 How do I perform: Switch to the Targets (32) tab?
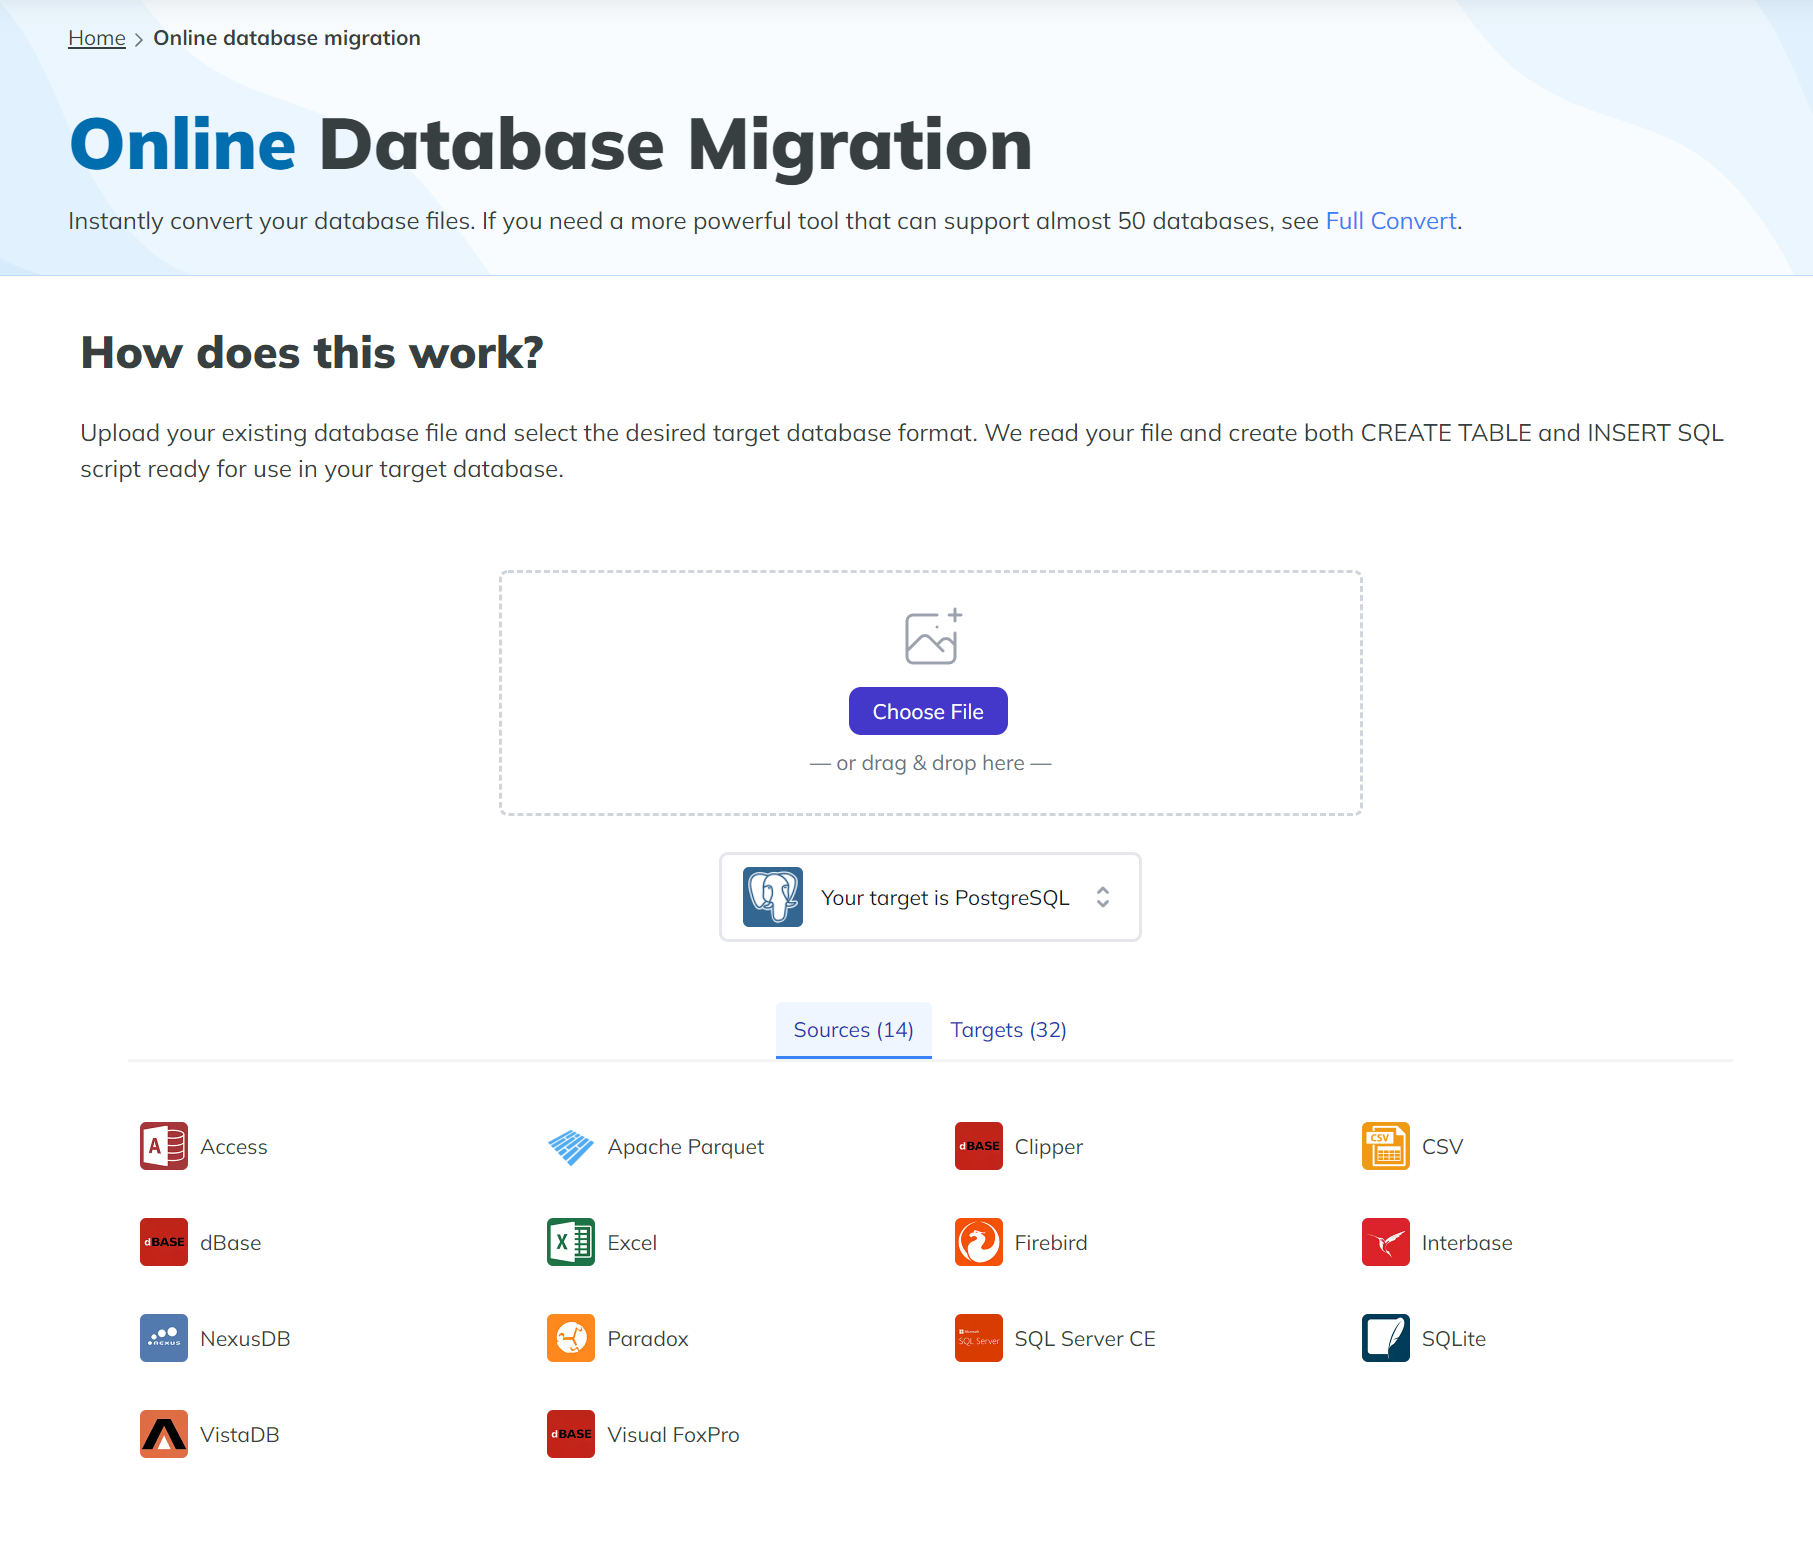(x=1008, y=1030)
